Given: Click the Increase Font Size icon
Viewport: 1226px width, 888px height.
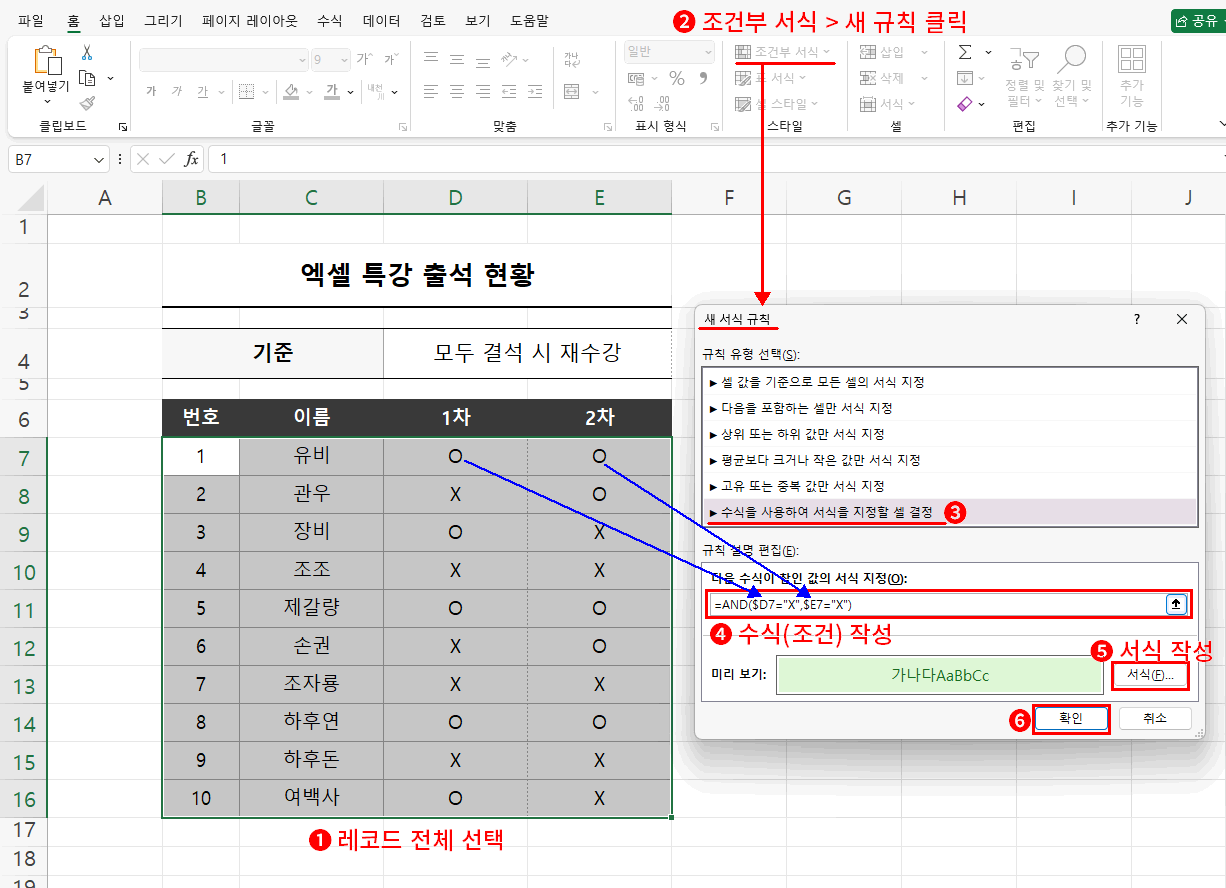Looking at the screenshot, I should pyautogui.click(x=365, y=60).
